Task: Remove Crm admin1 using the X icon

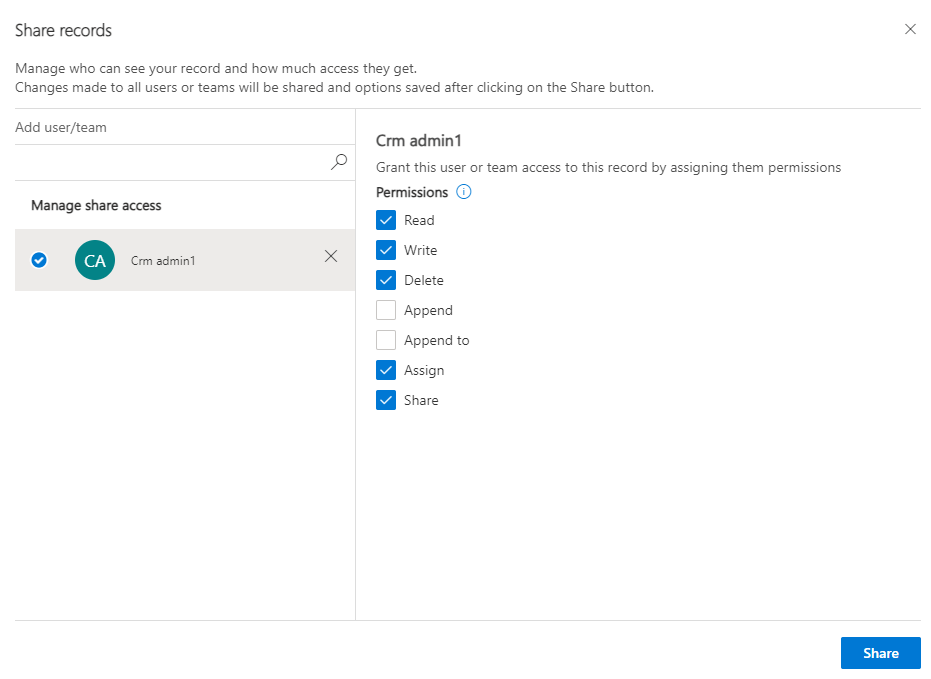Action: pyautogui.click(x=331, y=257)
